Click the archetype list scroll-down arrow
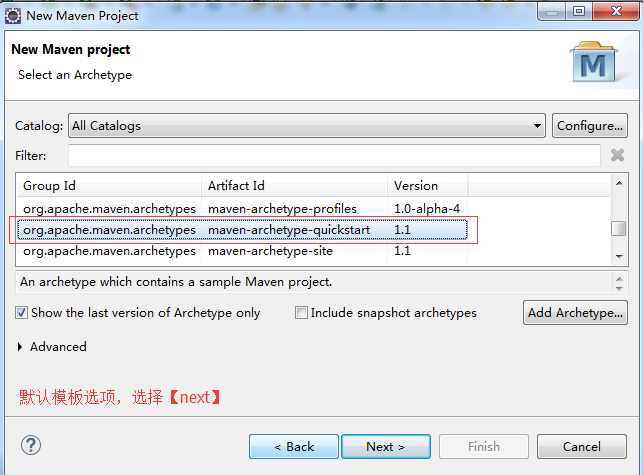The height and width of the screenshot is (475, 643). tap(619, 256)
